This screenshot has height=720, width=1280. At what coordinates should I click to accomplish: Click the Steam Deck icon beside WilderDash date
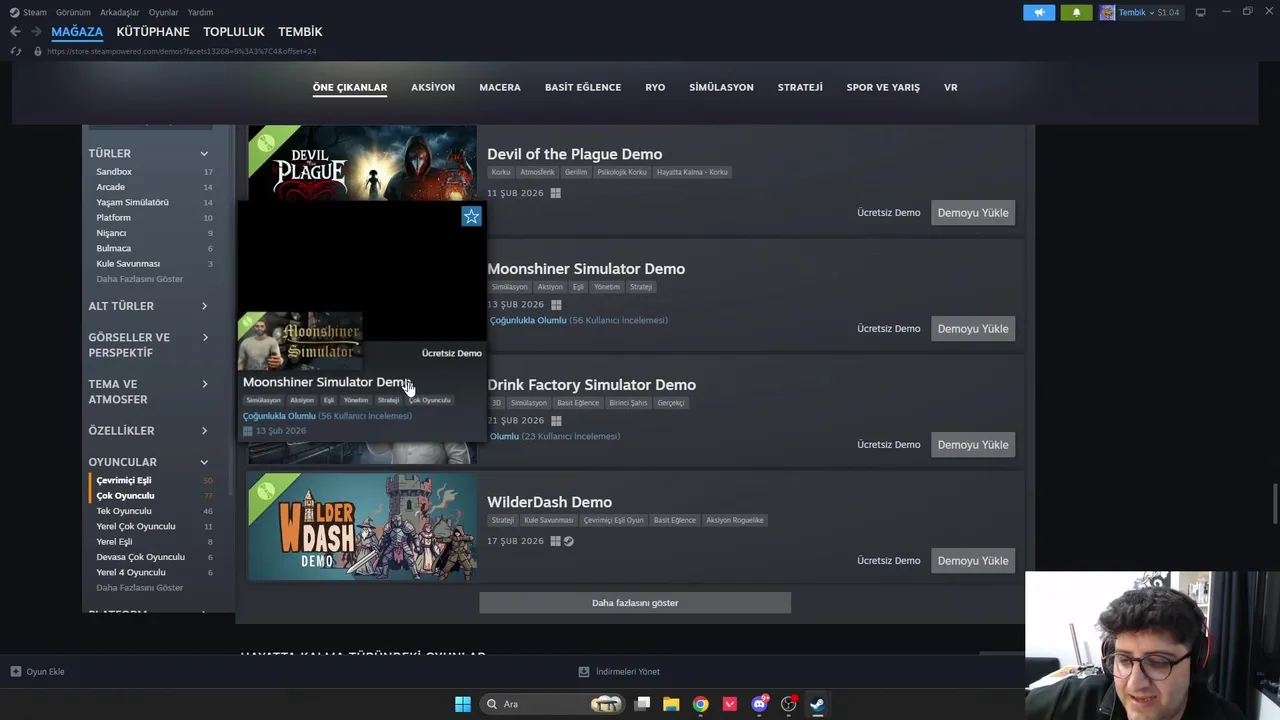coord(569,541)
